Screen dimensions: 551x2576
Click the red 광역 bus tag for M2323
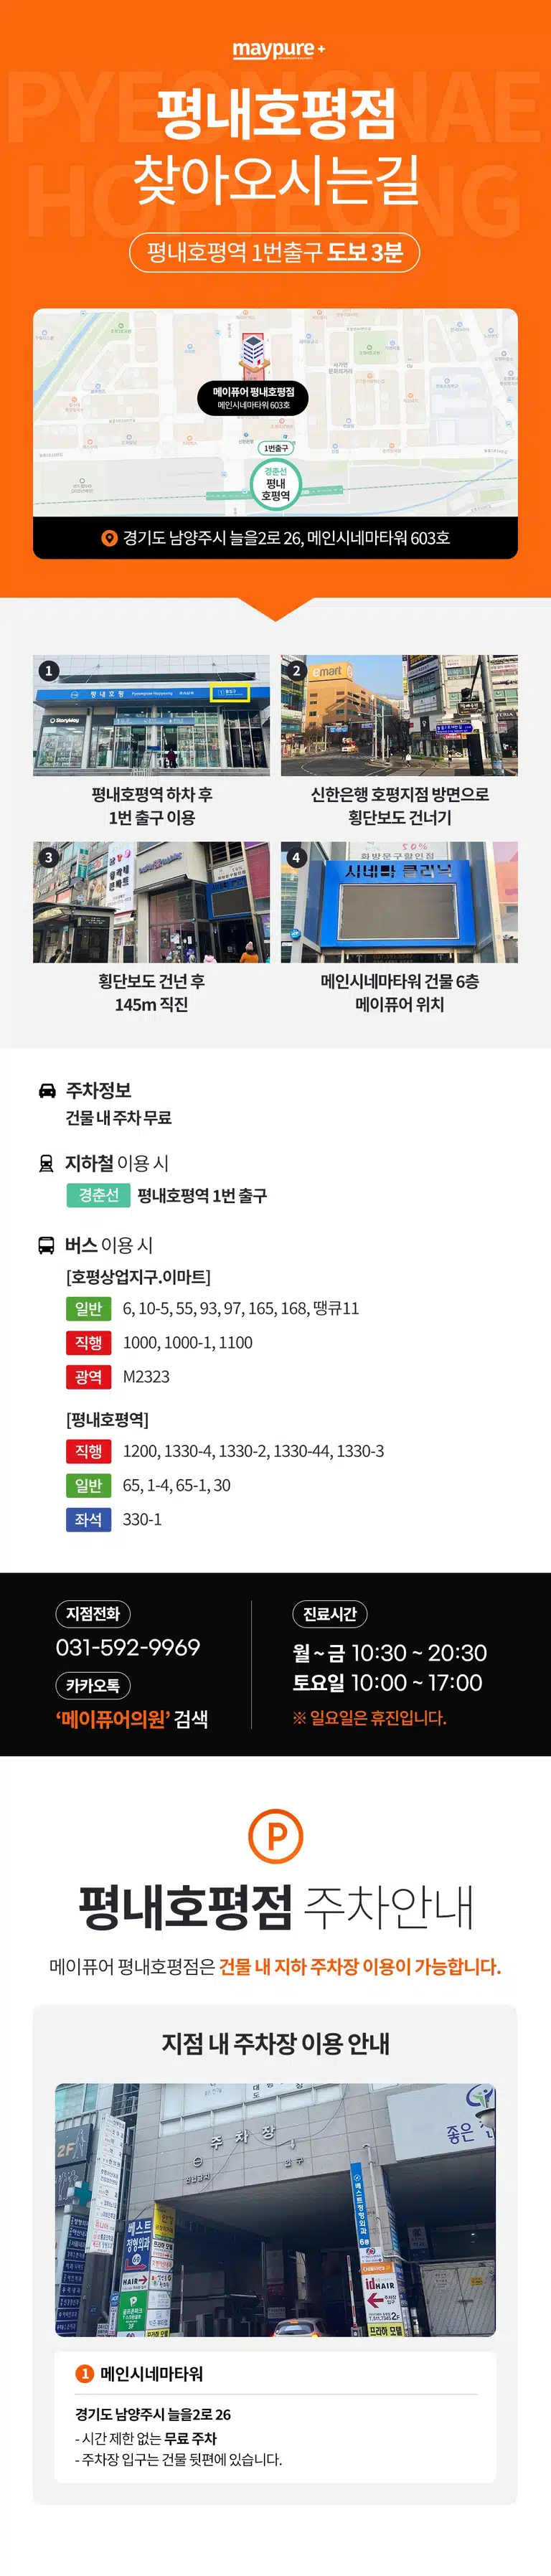(88, 1377)
